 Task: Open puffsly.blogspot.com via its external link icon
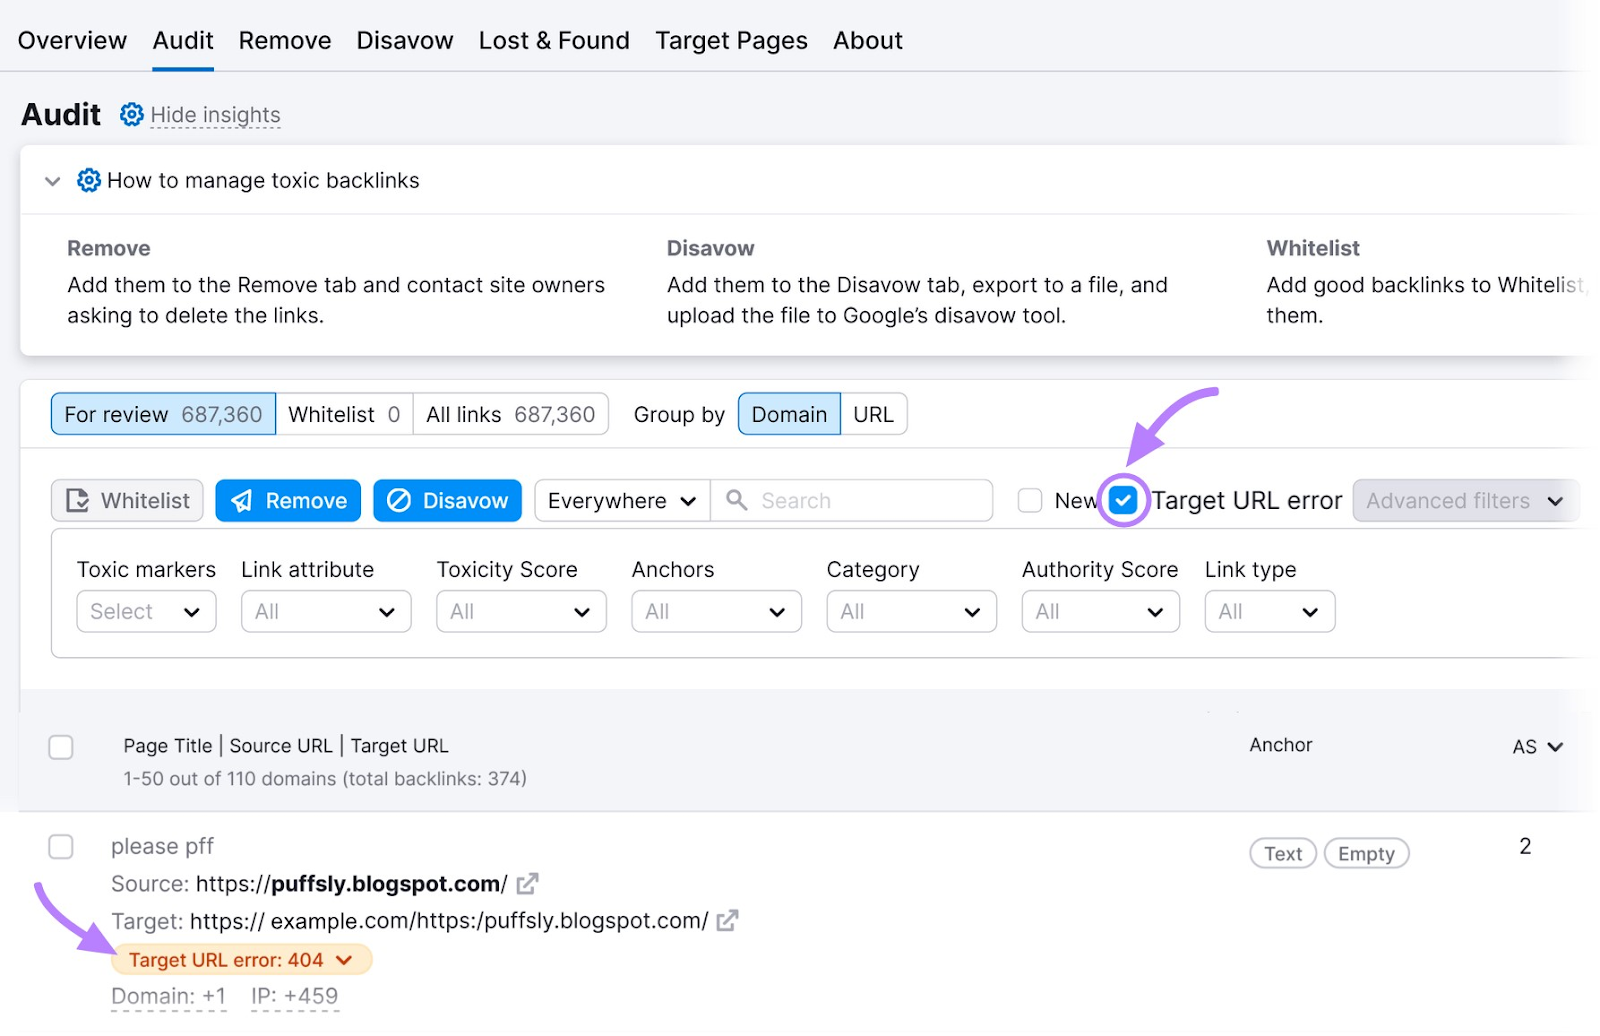(x=527, y=883)
